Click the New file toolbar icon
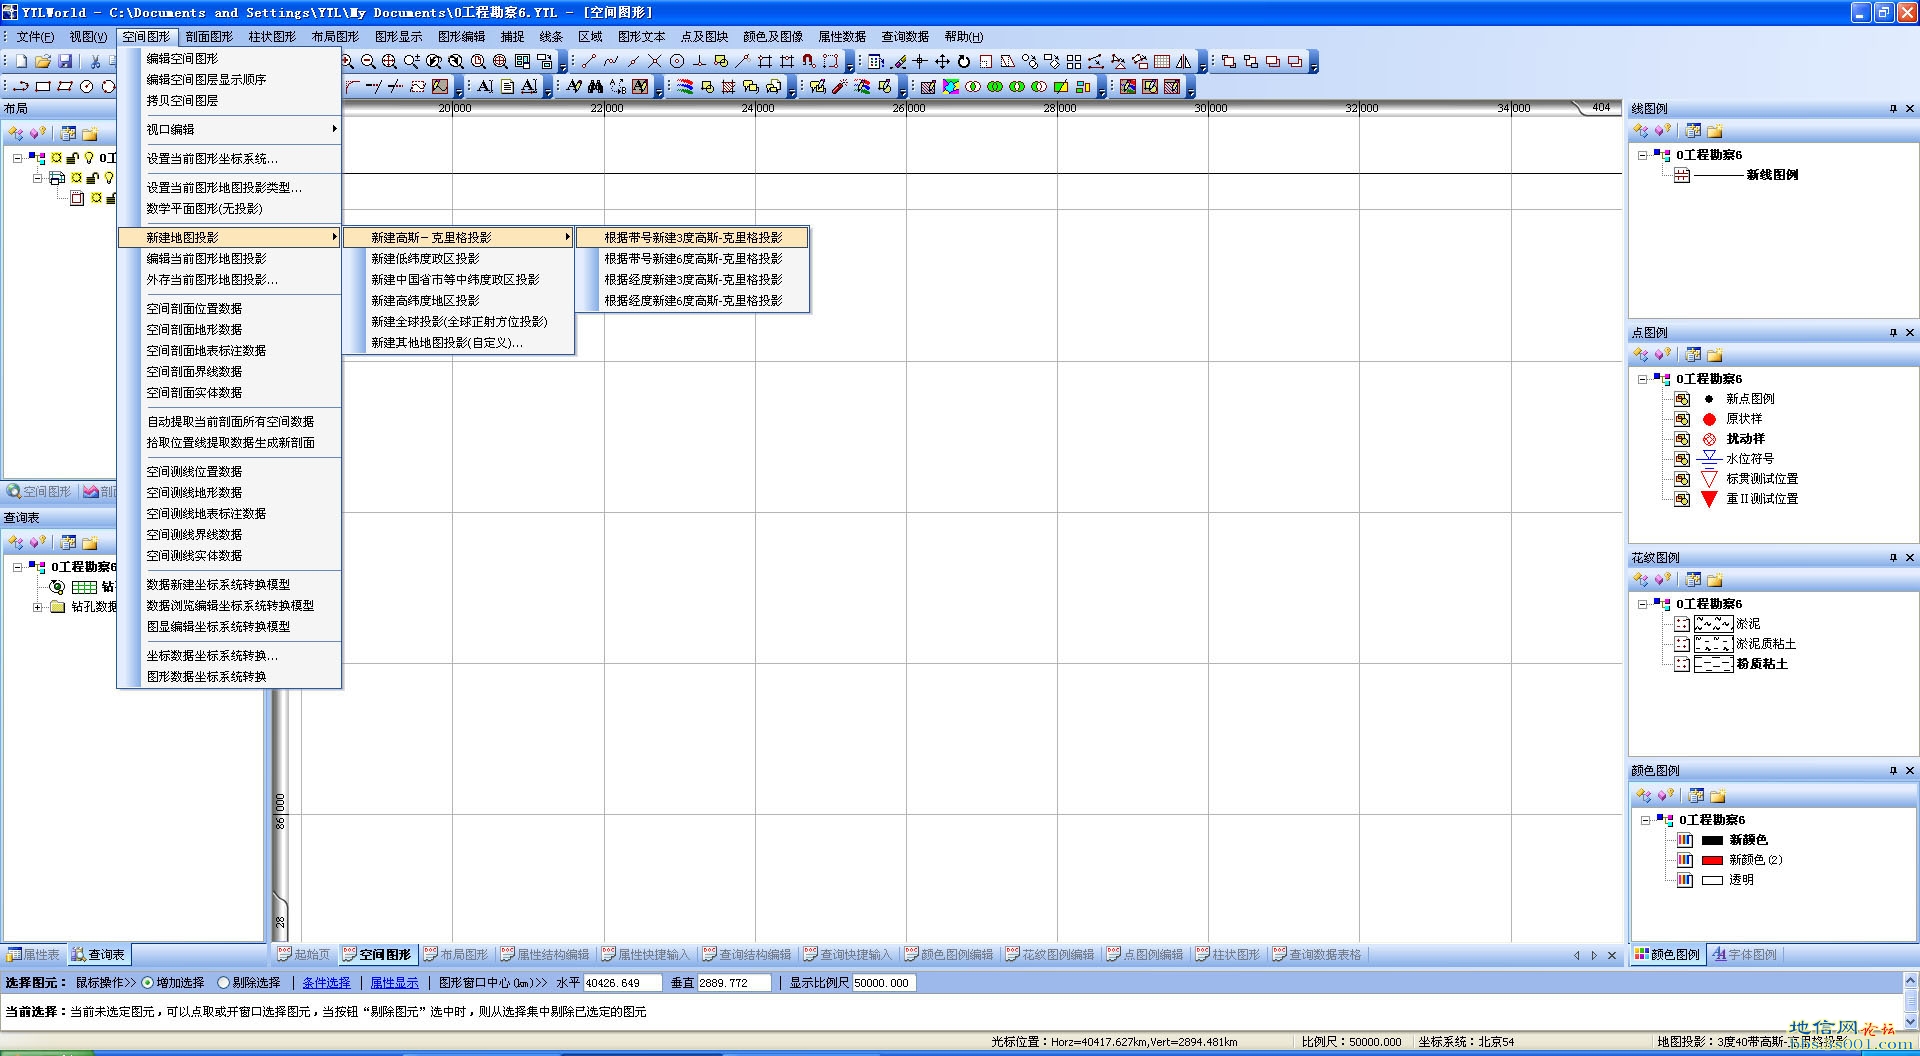Screen dimensions: 1920x1056 (x=21, y=61)
